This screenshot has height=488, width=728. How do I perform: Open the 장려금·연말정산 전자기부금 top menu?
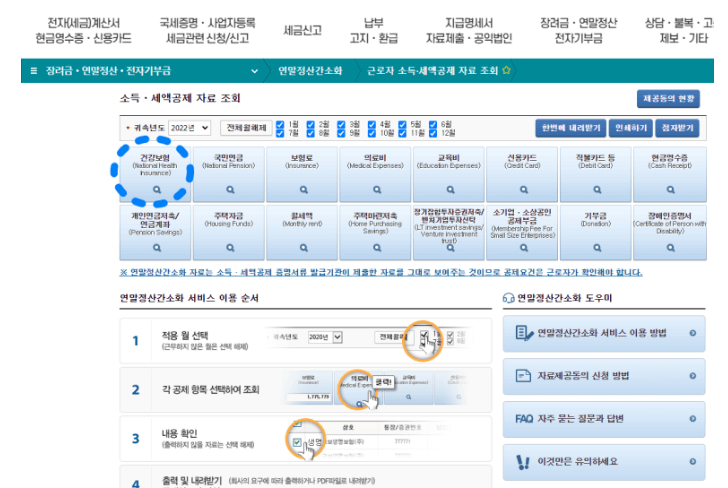tap(578, 30)
